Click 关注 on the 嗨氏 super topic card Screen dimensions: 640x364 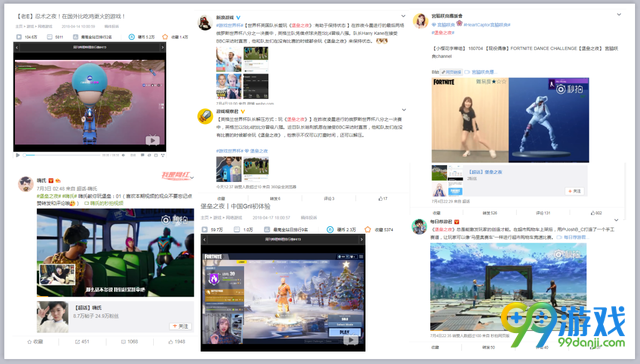pyautogui.click(x=180, y=326)
